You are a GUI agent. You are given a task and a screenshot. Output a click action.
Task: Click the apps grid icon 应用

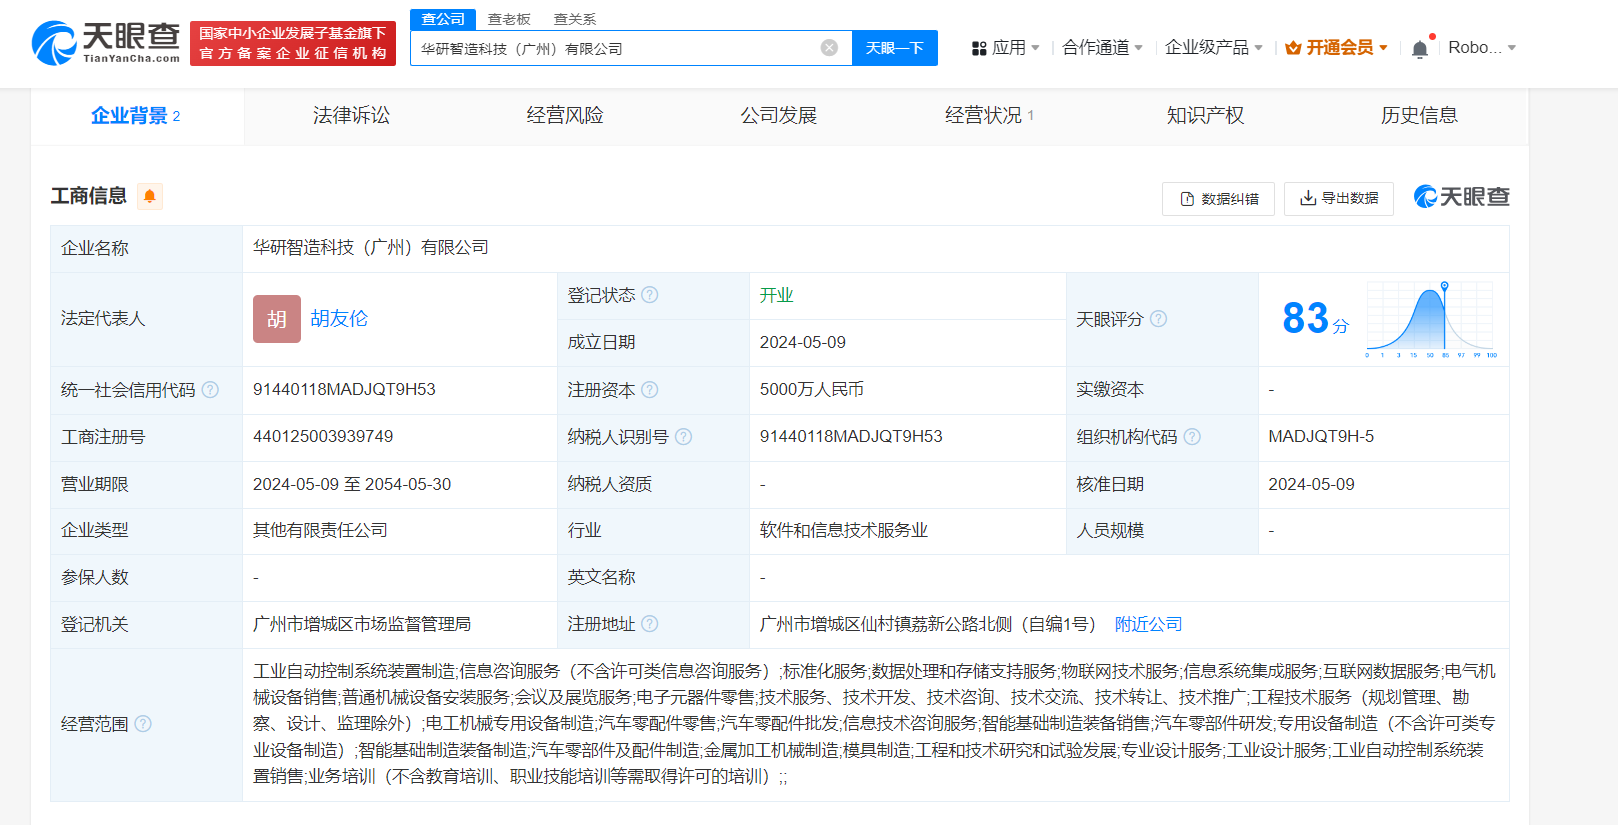tap(979, 48)
